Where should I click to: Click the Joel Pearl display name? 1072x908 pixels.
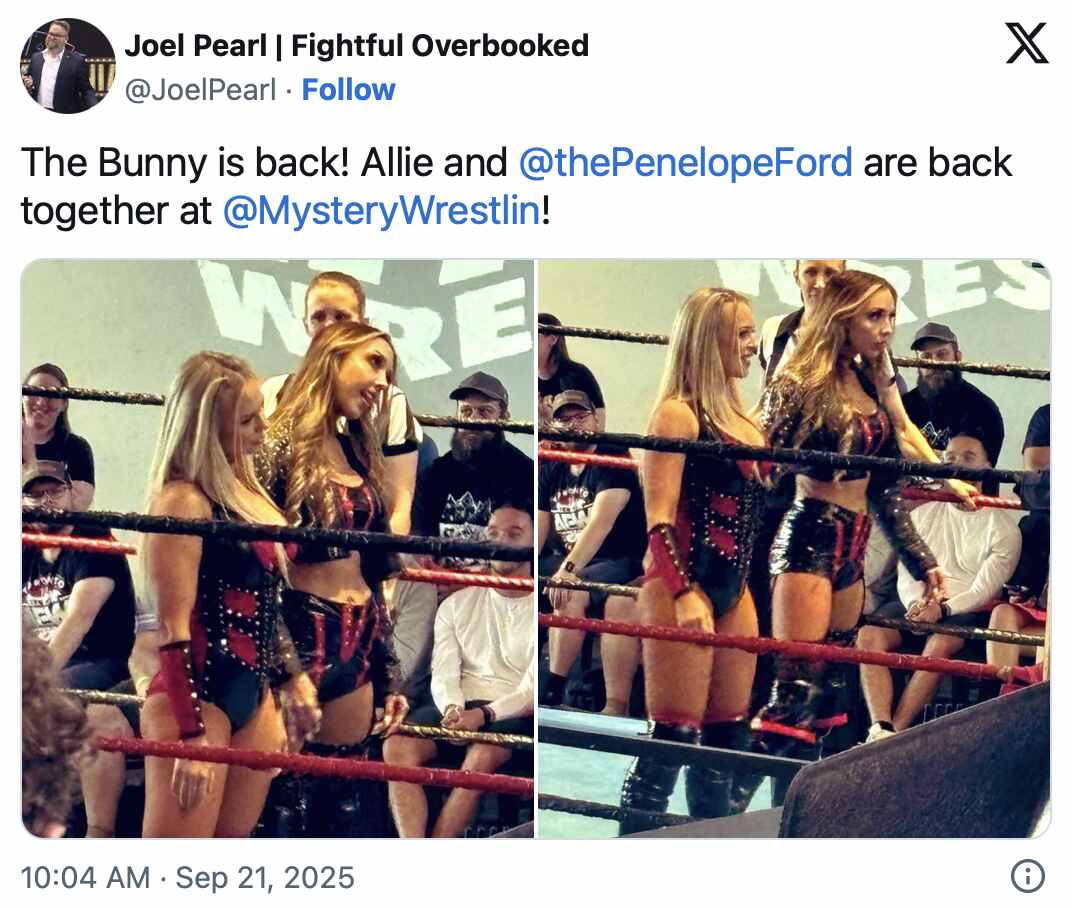coord(196,46)
